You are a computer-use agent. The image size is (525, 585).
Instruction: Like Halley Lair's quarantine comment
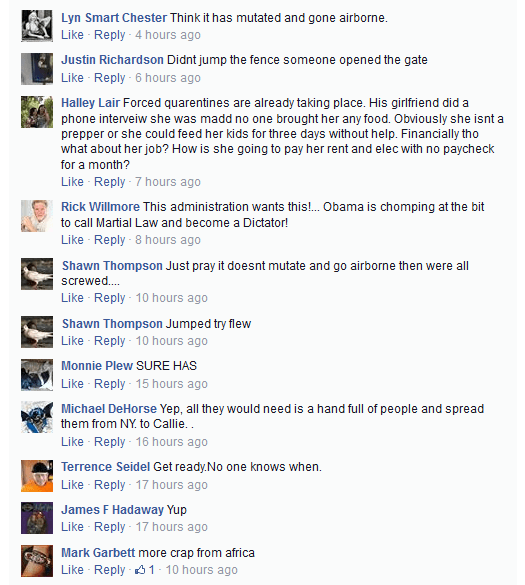(x=72, y=182)
